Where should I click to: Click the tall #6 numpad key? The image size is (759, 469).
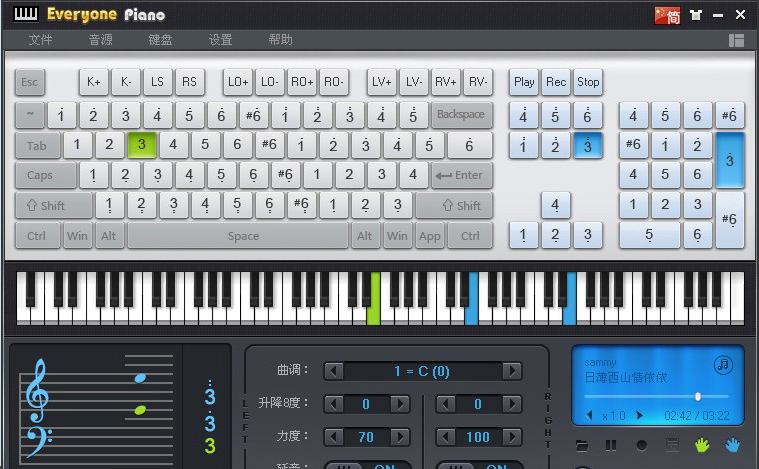[729, 220]
